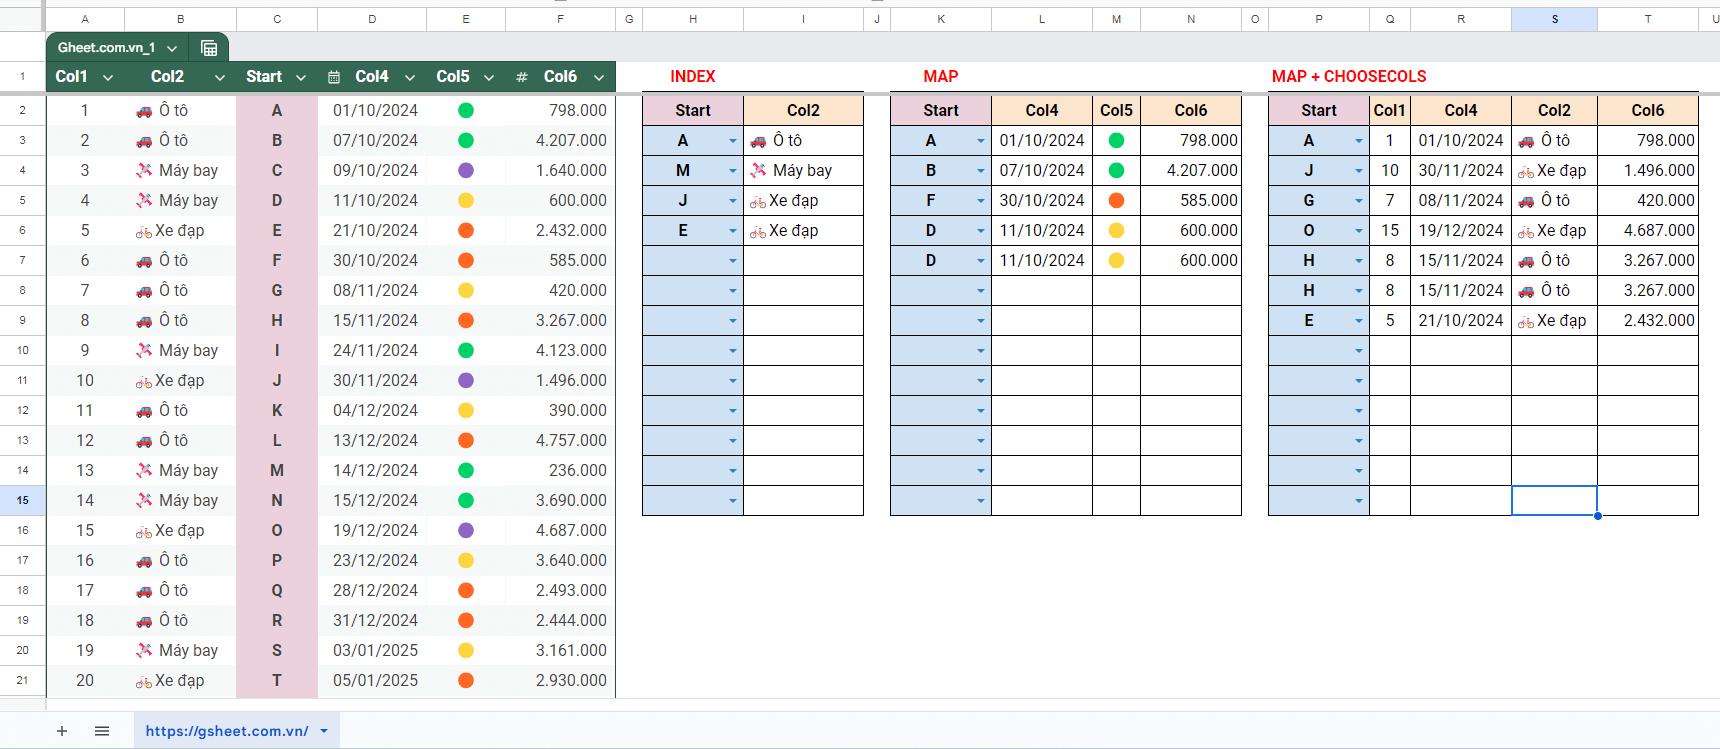Select column S header
This screenshot has height=749, width=1720.
(1554, 19)
